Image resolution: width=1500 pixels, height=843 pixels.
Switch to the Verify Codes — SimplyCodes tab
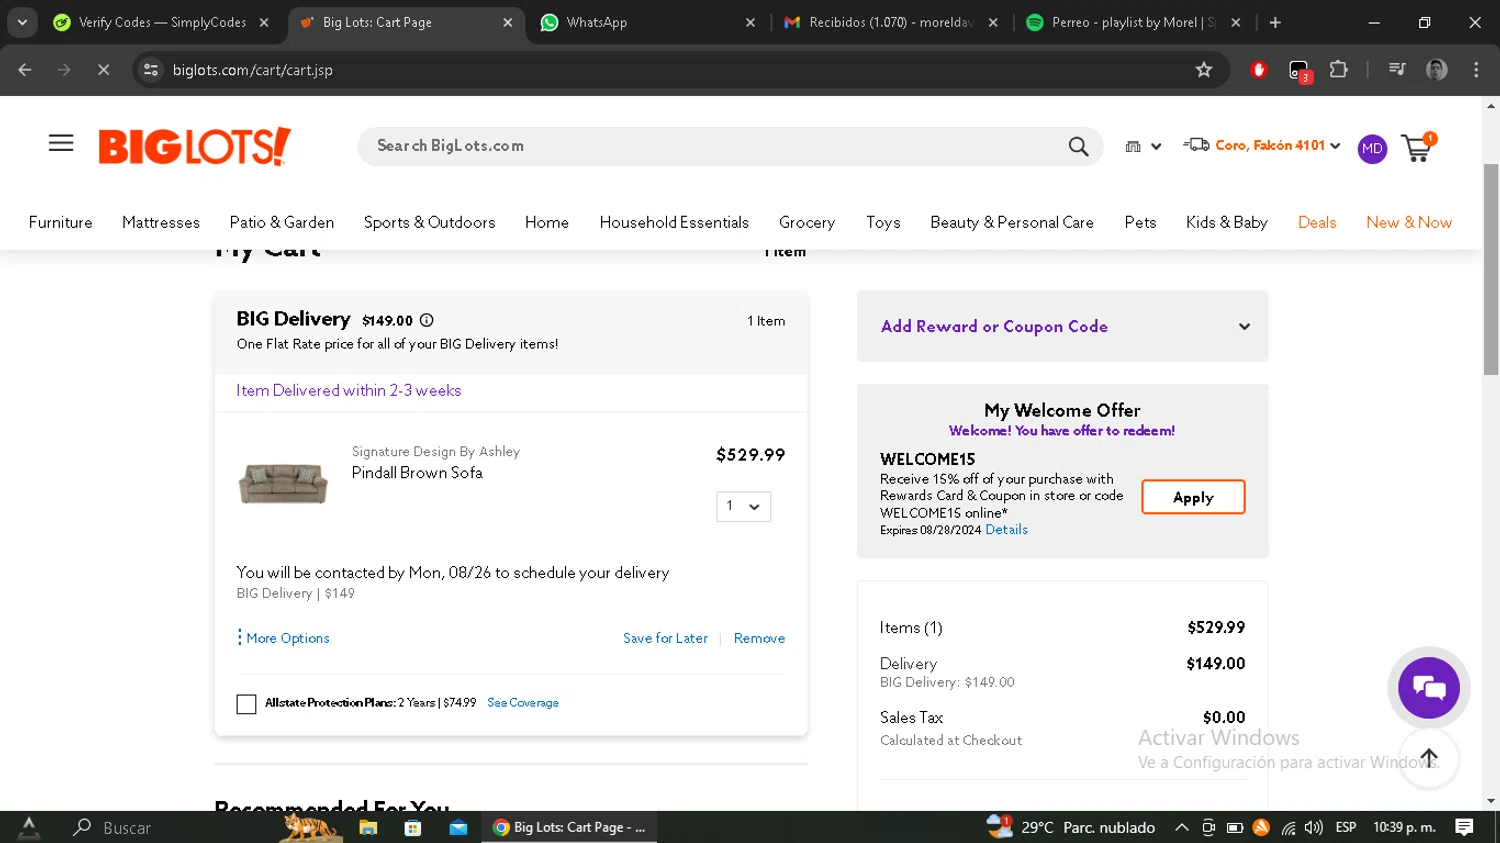162,22
